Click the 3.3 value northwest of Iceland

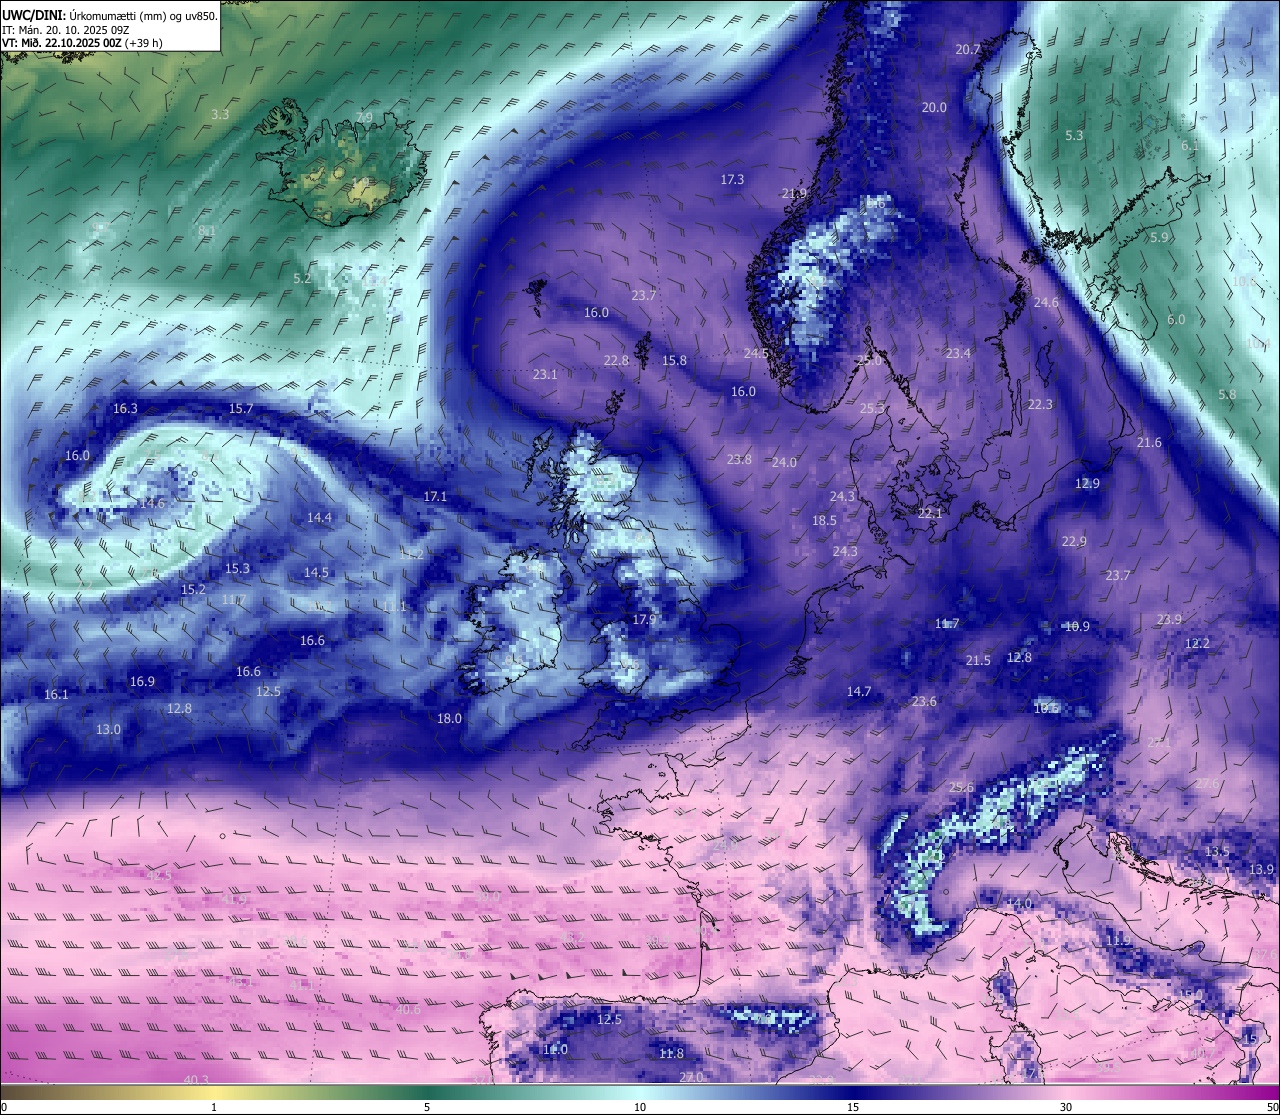[220, 114]
